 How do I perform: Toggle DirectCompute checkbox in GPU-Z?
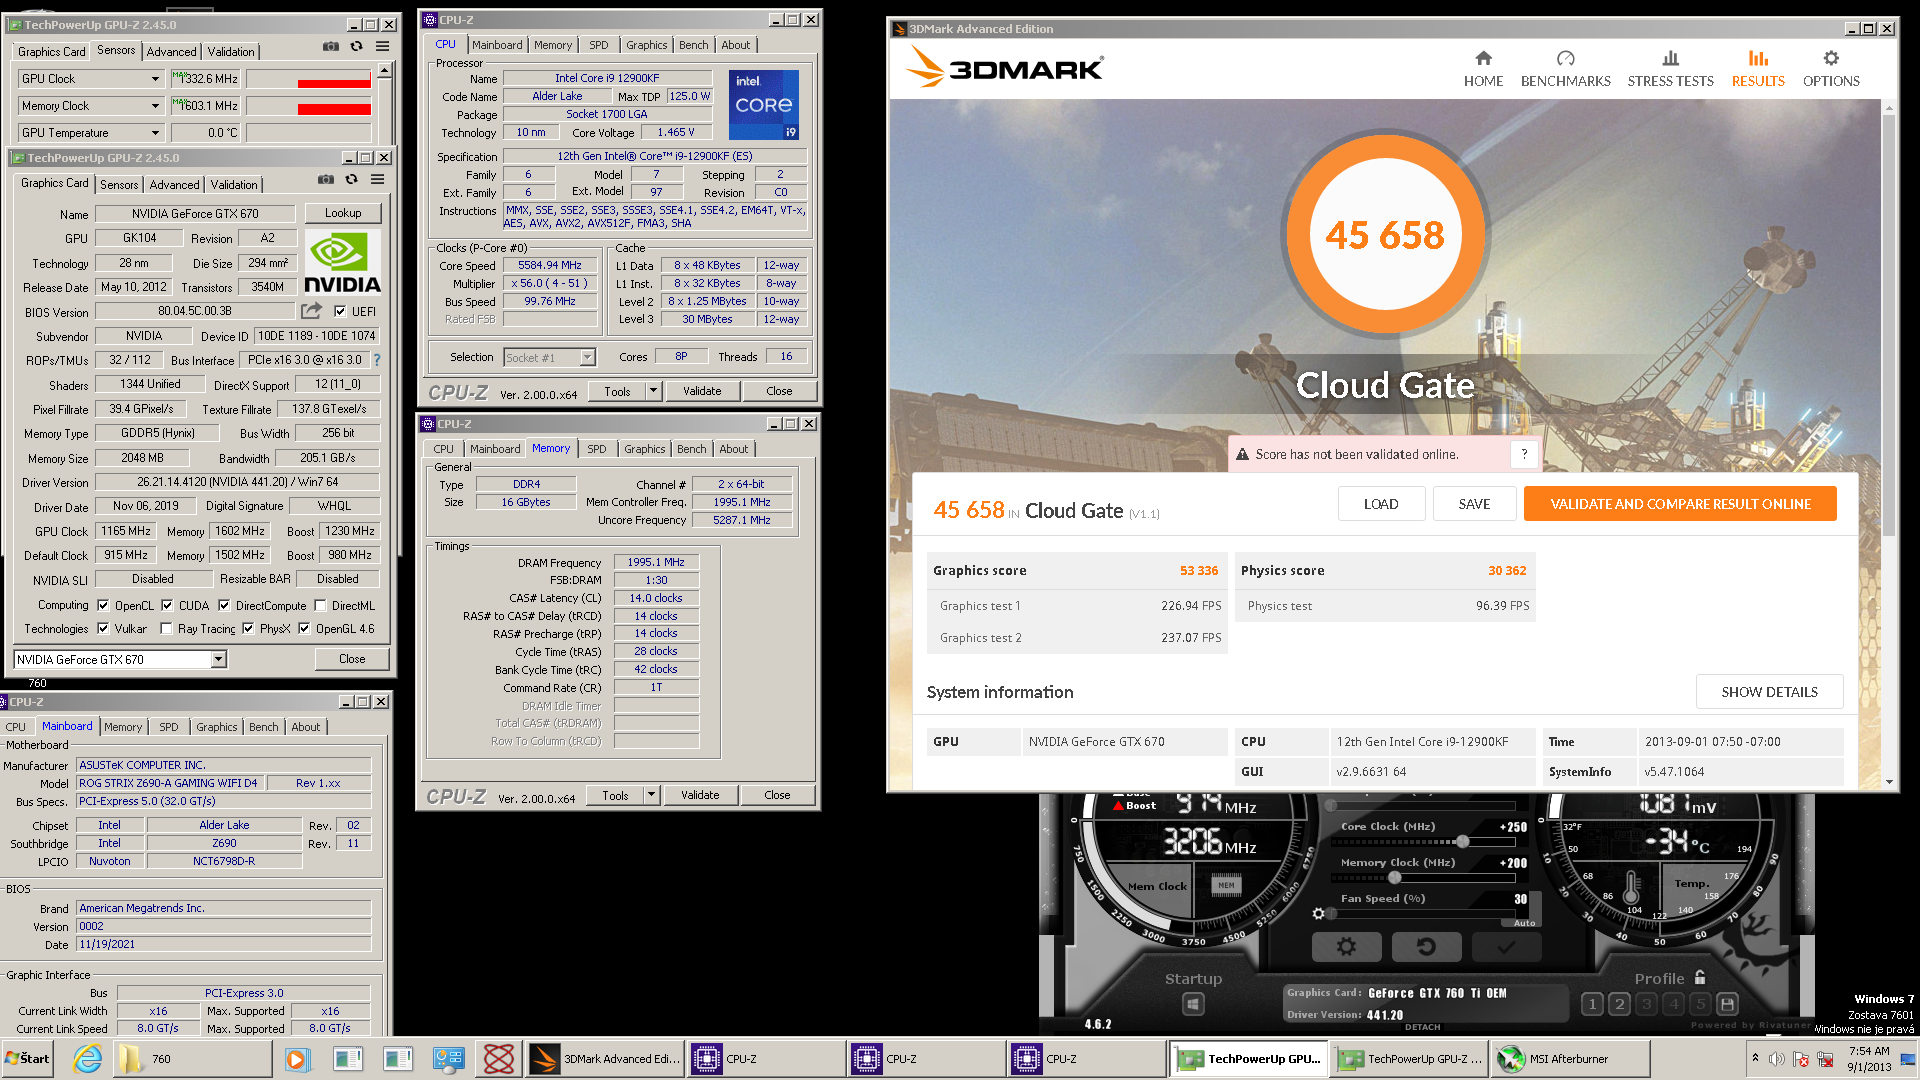pos(224,606)
